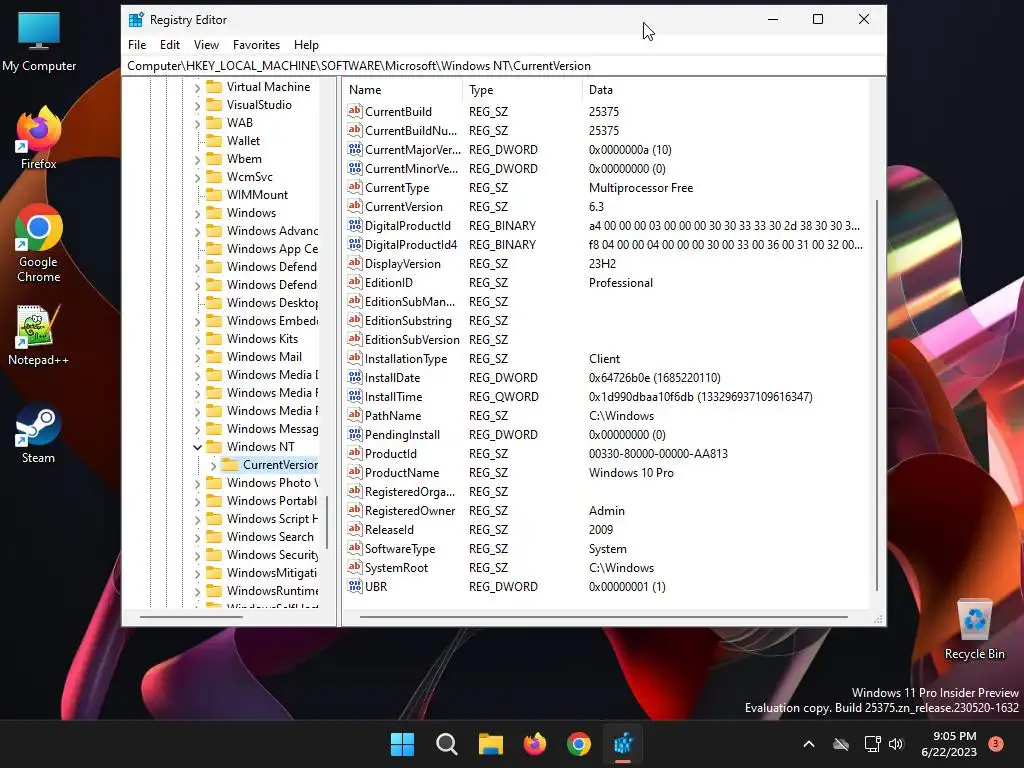Click the Chrome taskbar icon
The width and height of the screenshot is (1024, 768).
click(579, 744)
